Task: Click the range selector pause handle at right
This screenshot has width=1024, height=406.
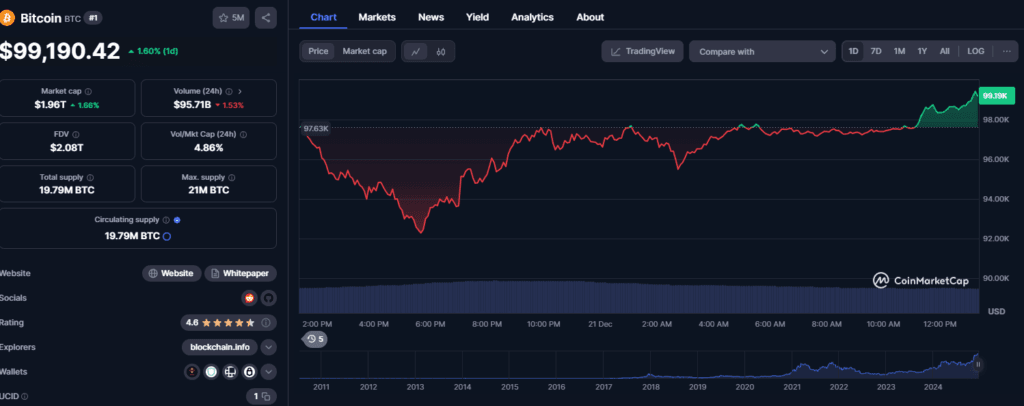Action: tap(978, 366)
